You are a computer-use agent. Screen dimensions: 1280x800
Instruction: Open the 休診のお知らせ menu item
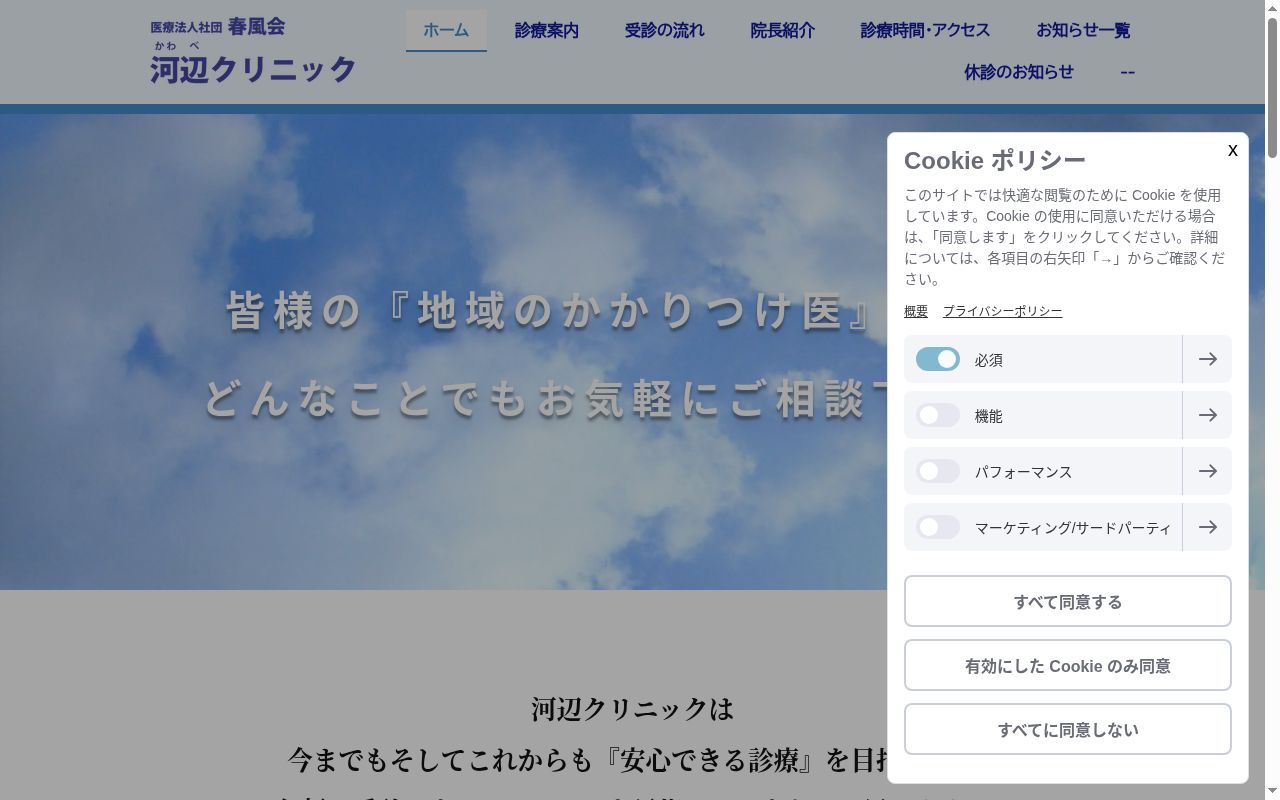click(x=1019, y=72)
